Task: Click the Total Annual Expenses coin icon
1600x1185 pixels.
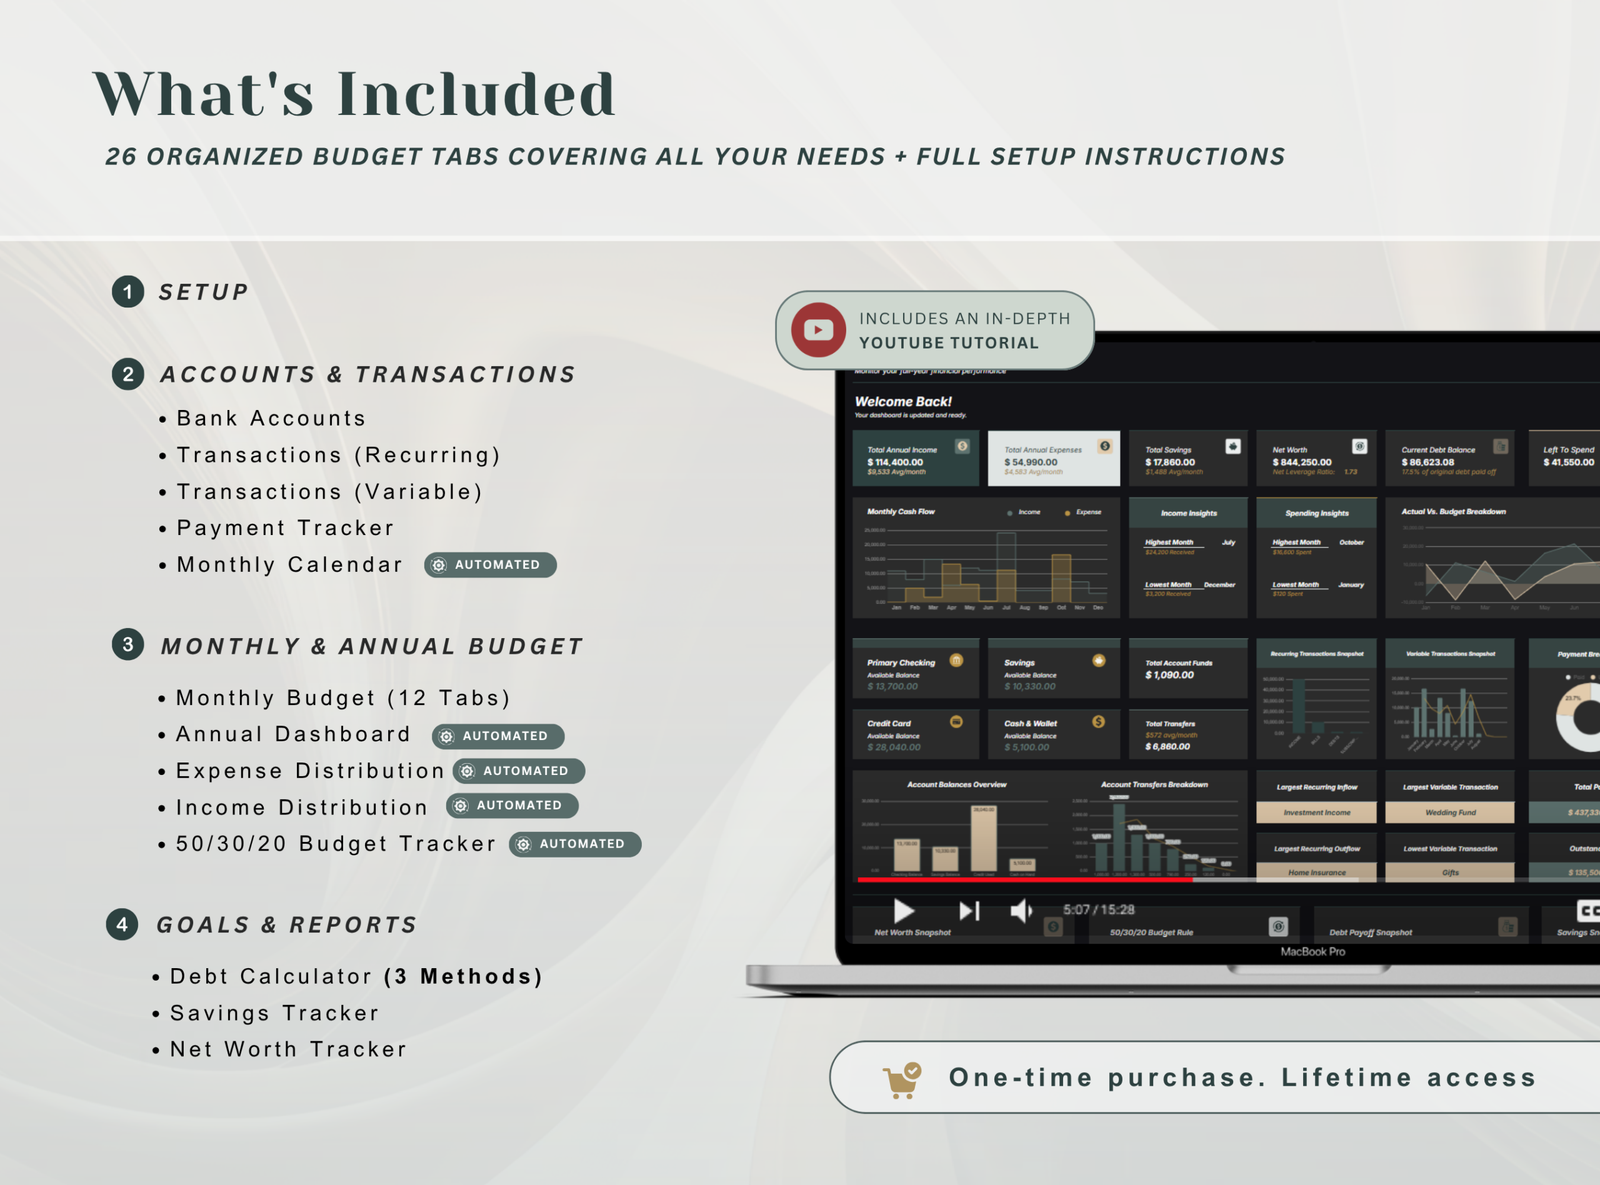Action: (1105, 446)
